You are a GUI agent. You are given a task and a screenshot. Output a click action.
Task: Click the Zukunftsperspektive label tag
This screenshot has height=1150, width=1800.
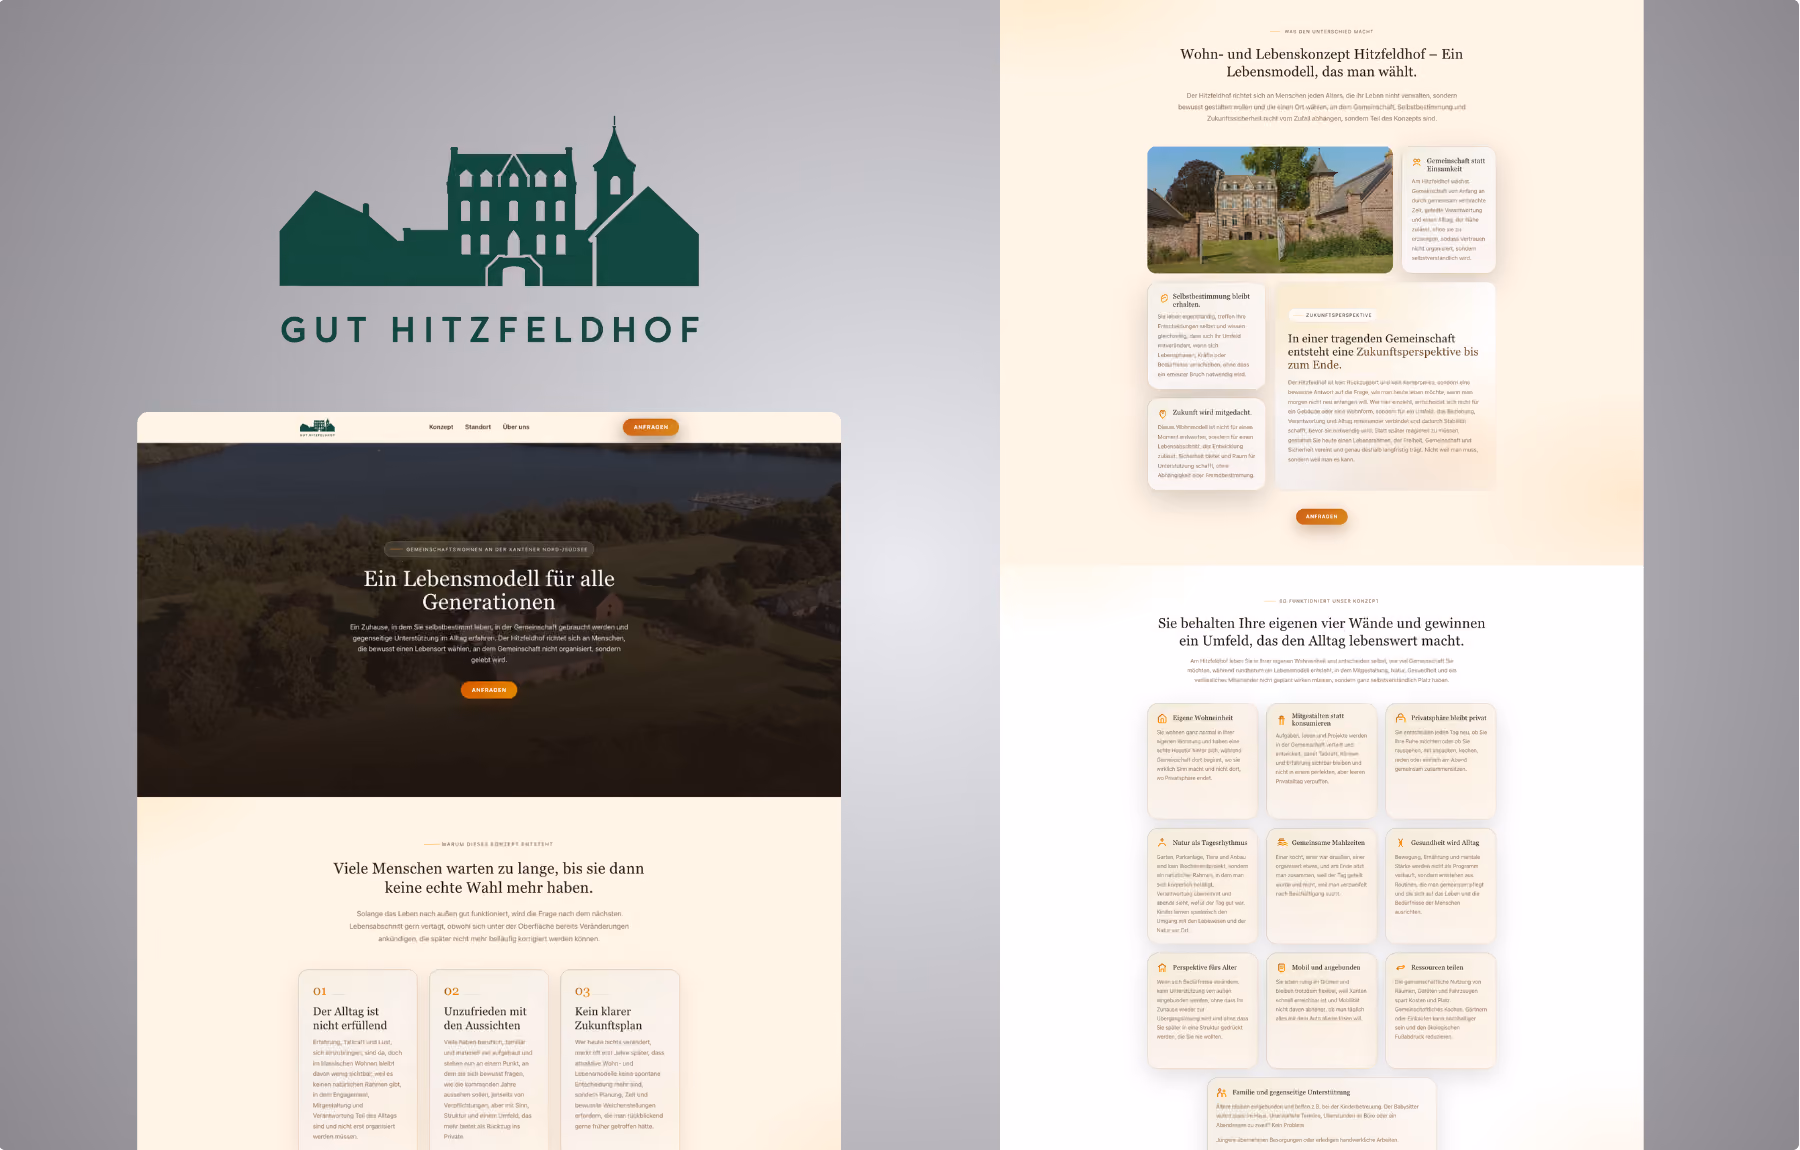(1333, 315)
